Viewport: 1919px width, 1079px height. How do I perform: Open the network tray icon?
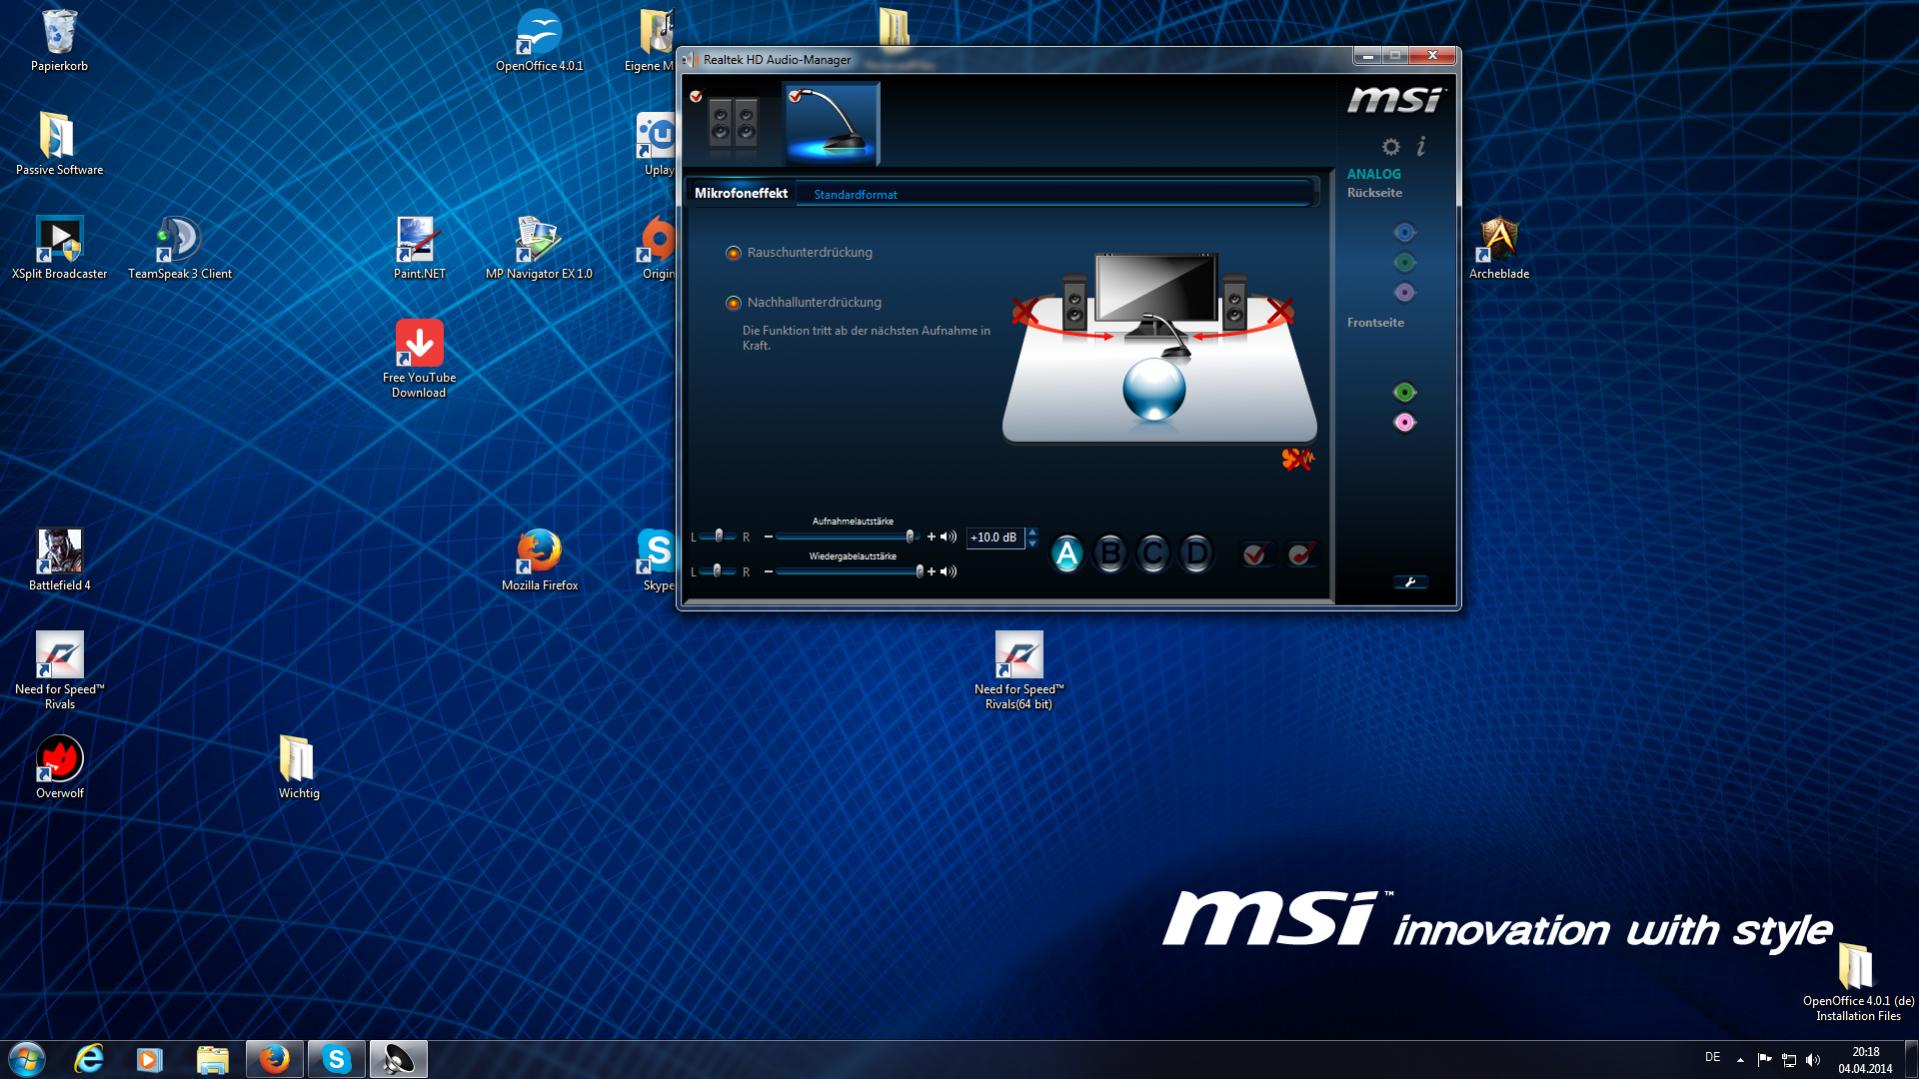point(1789,1060)
